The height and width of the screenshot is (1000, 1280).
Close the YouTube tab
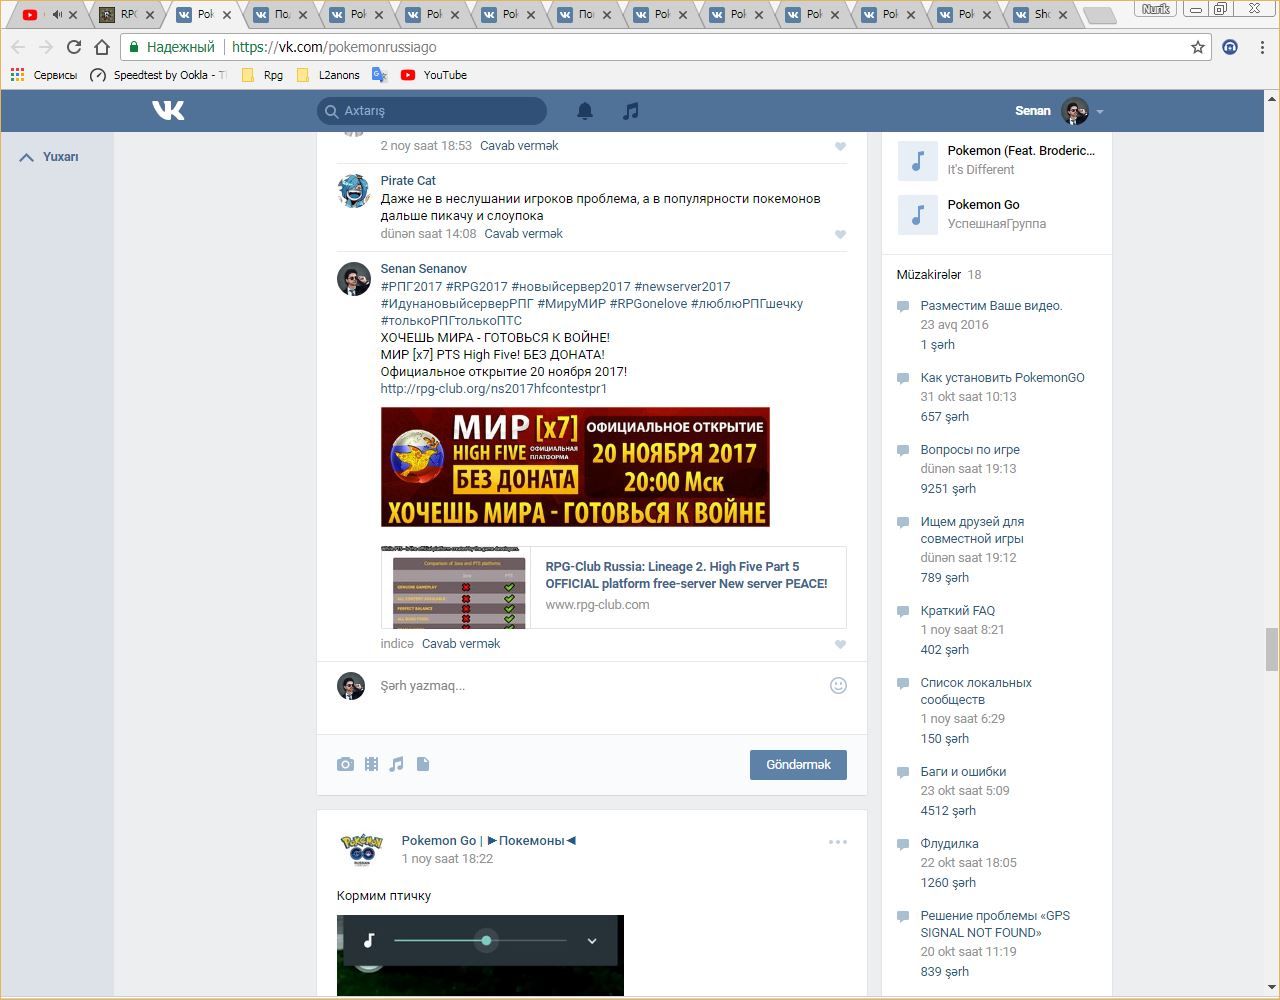pyautogui.click(x=73, y=14)
